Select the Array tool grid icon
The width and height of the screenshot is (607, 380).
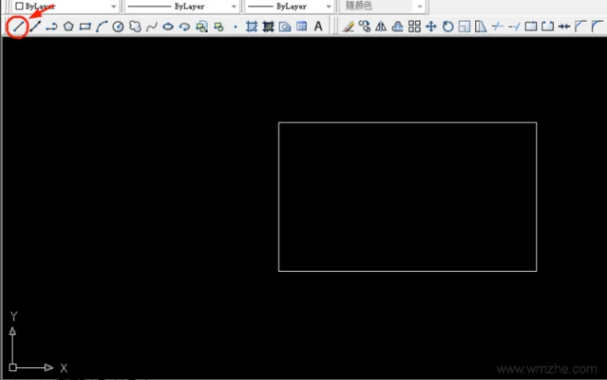[x=414, y=27]
